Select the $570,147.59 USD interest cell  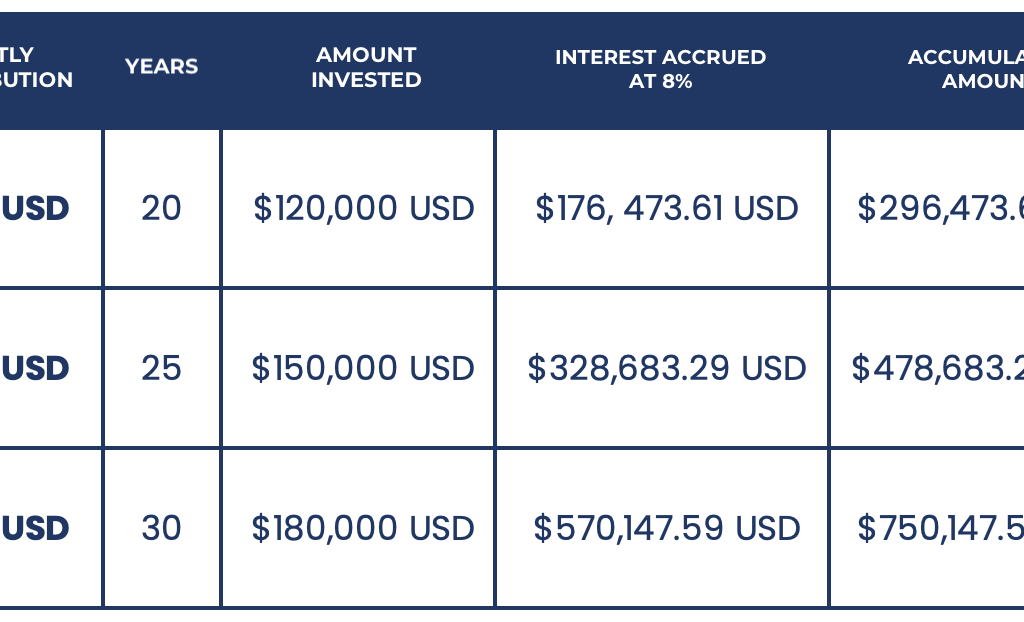(666, 528)
